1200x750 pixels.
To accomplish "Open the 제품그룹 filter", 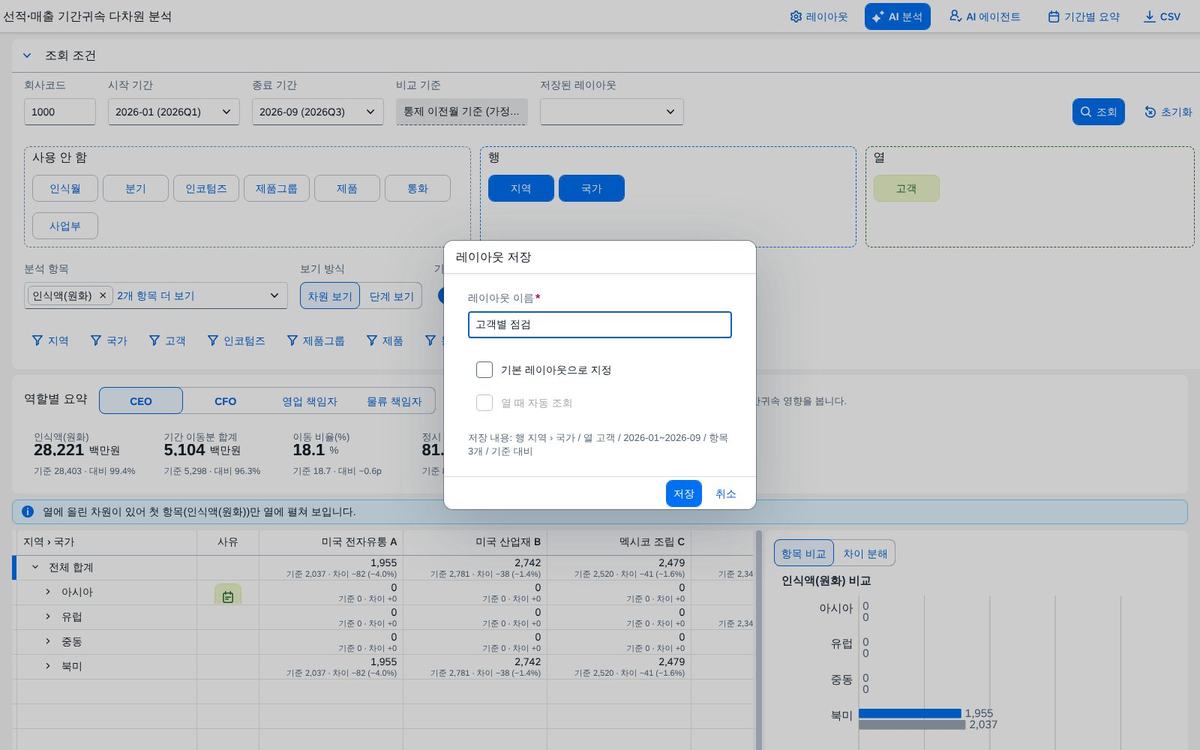I will pyautogui.click(x=315, y=340).
